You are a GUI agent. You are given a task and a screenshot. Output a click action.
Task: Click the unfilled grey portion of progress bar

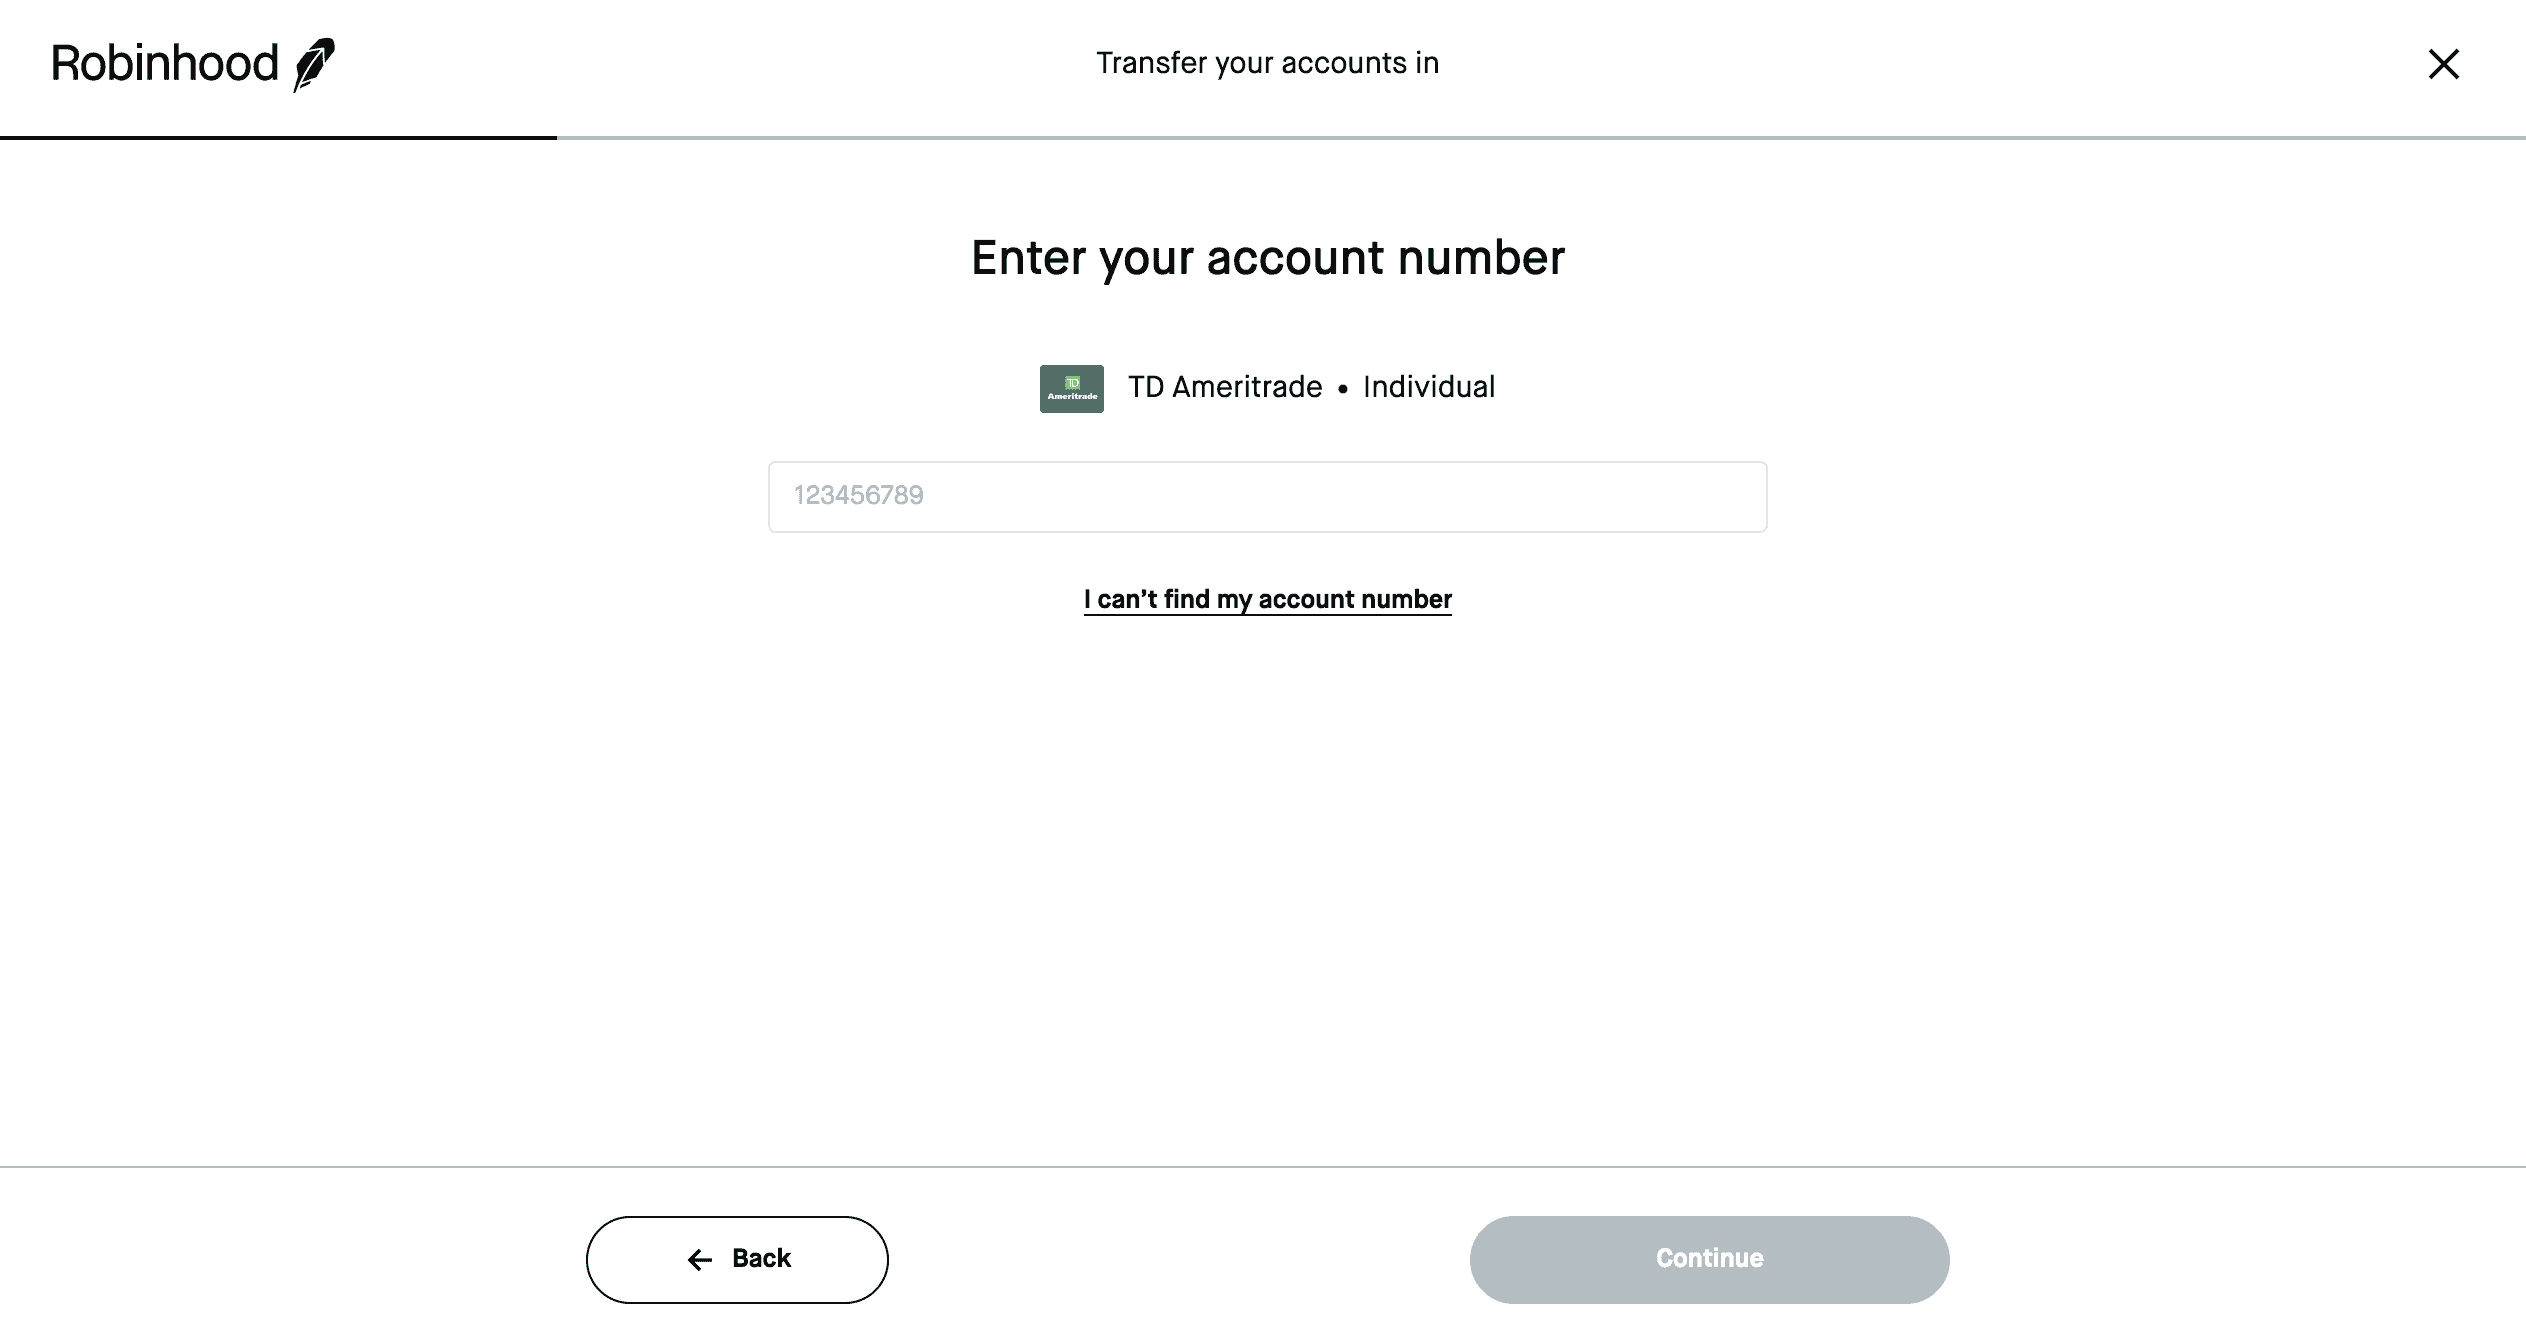[x=1540, y=137]
